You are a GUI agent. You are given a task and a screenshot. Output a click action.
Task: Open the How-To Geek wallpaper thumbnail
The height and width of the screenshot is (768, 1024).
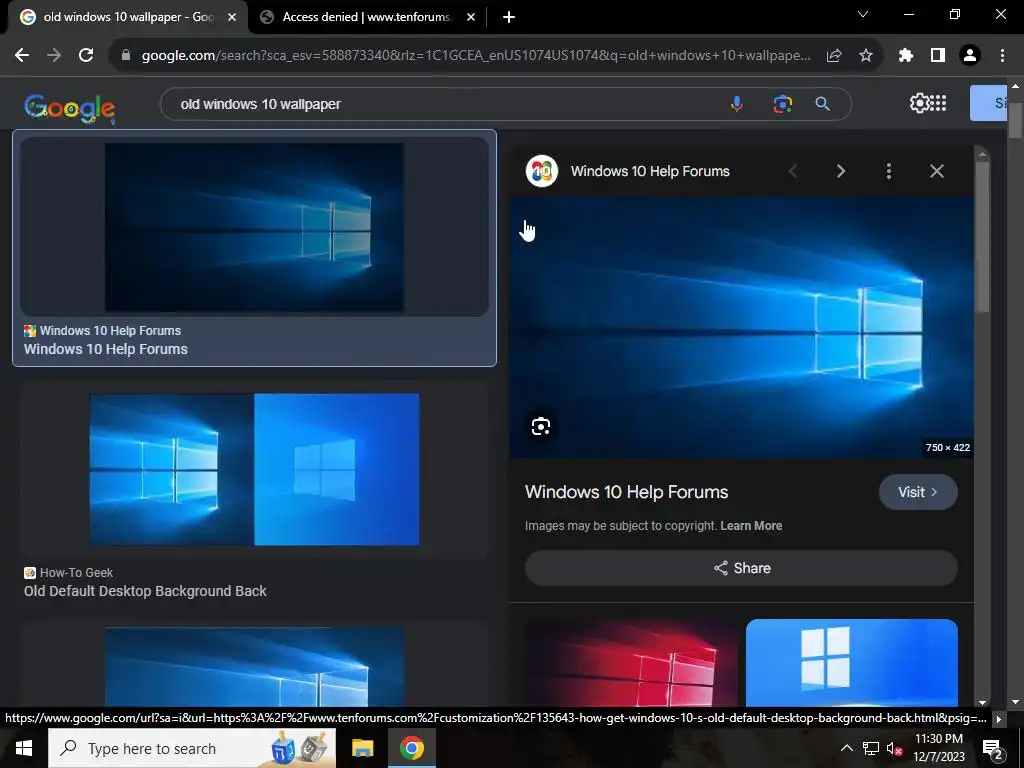[254, 469]
